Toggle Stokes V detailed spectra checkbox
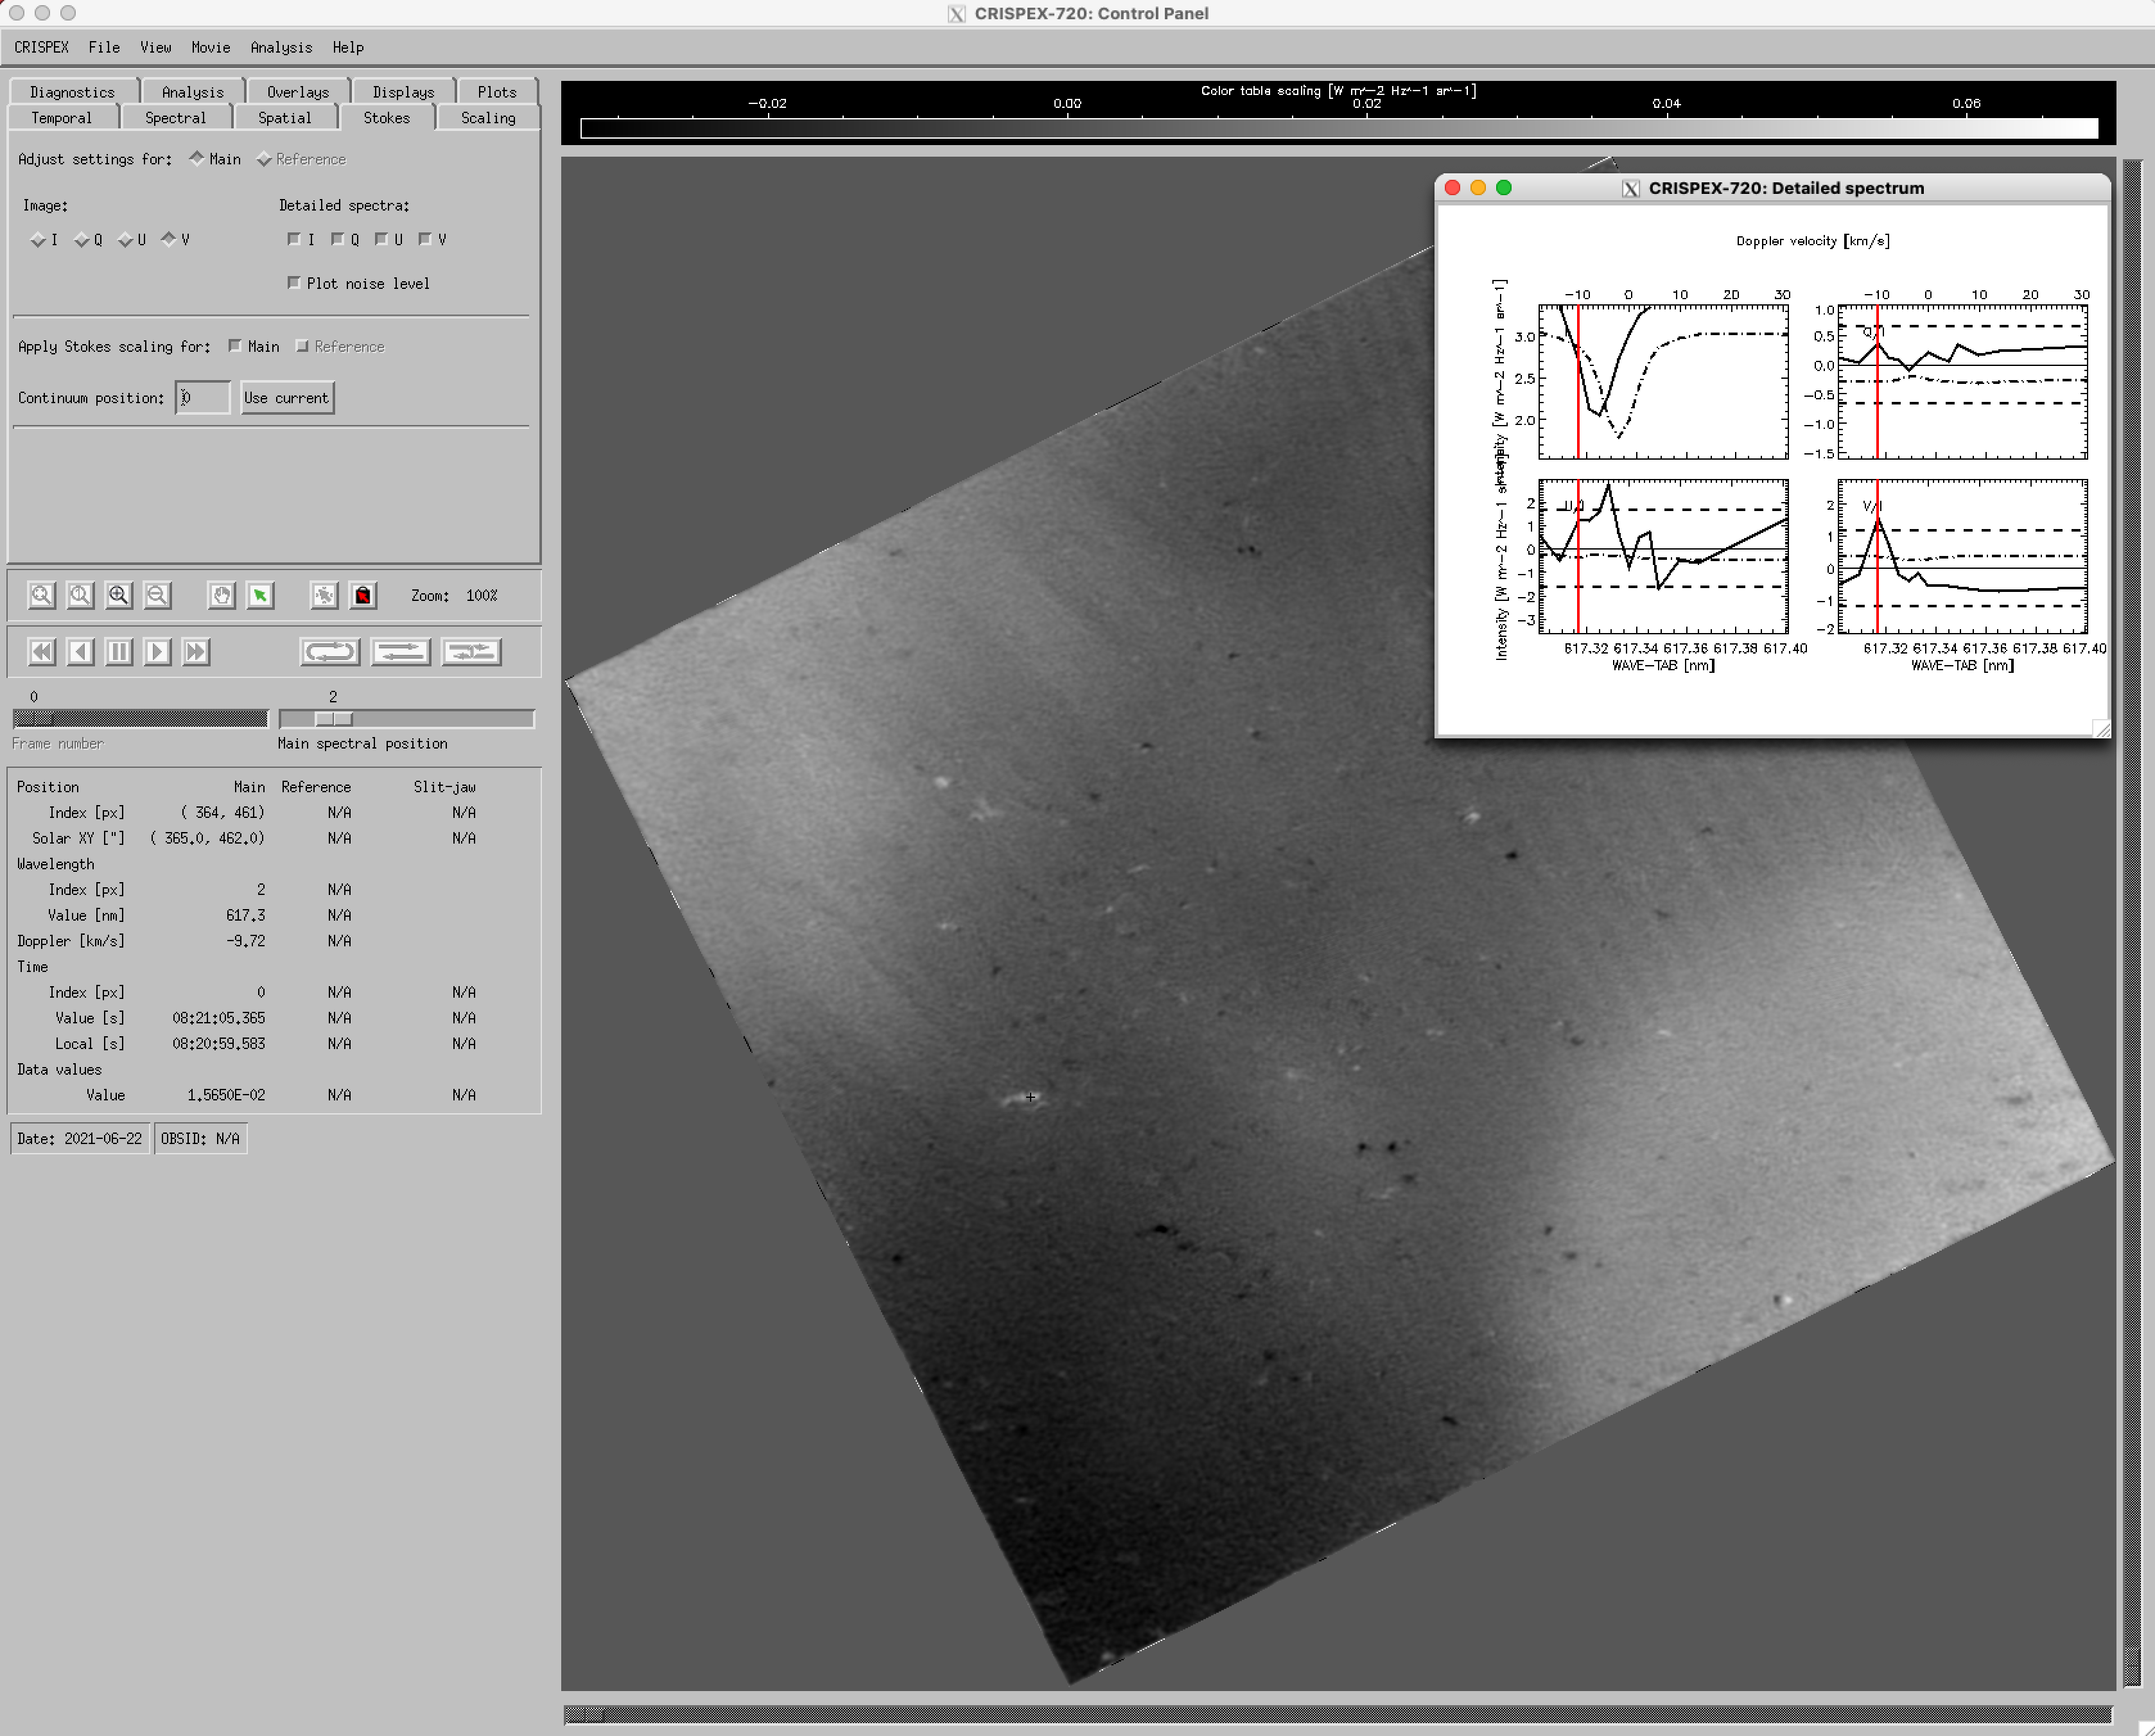2155x1736 pixels. (426, 240)
